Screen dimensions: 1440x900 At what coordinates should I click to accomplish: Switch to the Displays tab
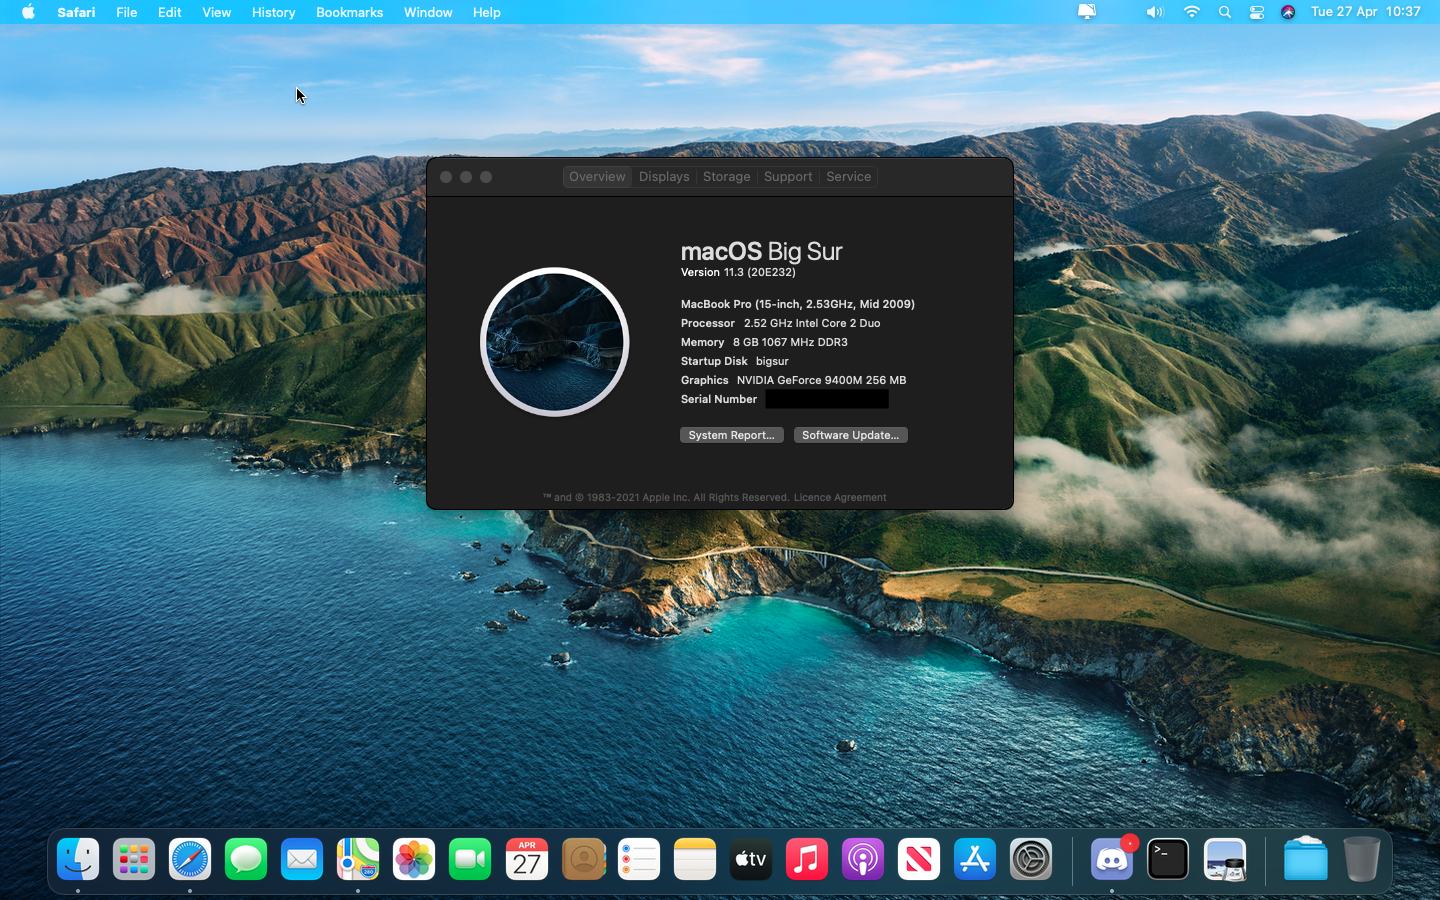coord(664,176)
